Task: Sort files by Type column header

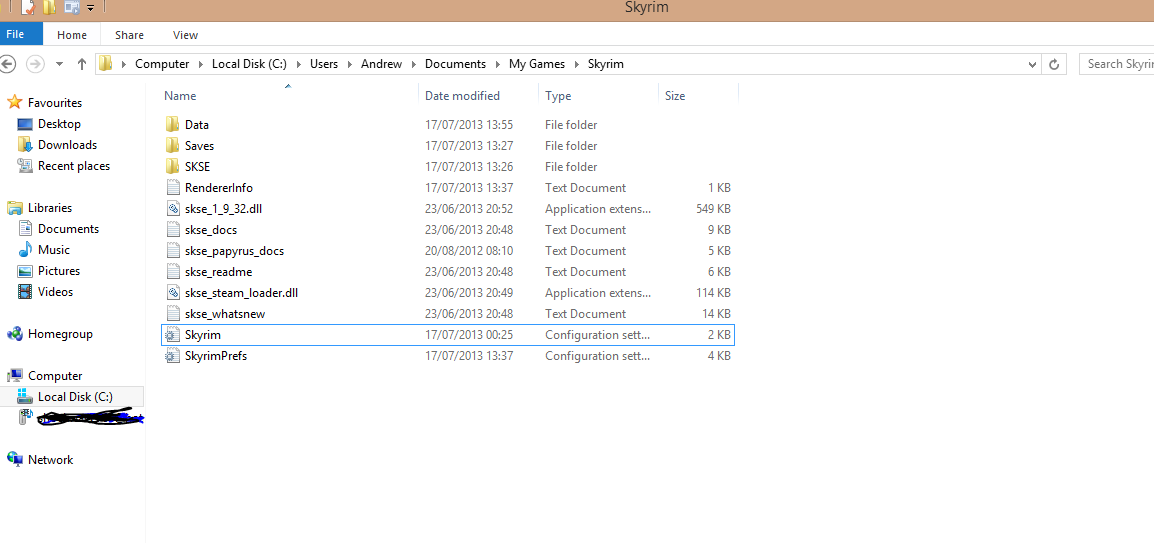Action: tap(558, 96)
